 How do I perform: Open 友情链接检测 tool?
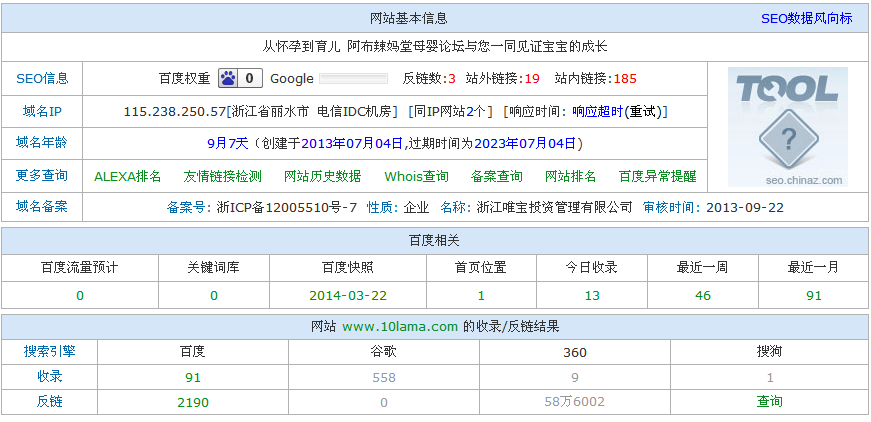[x=222, y=176]
